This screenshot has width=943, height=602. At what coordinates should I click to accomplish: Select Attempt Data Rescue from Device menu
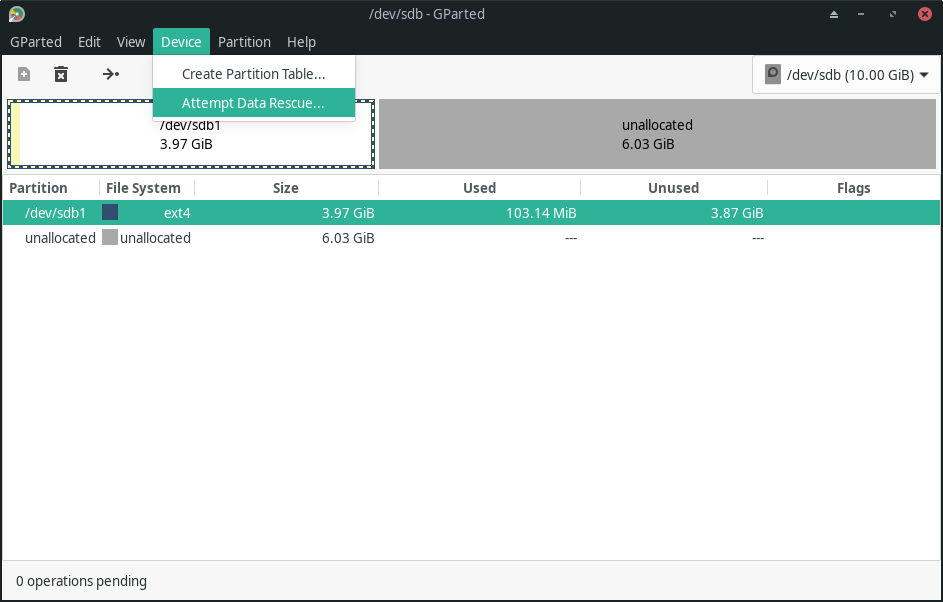pyautogui.click(x=254, y=103)
